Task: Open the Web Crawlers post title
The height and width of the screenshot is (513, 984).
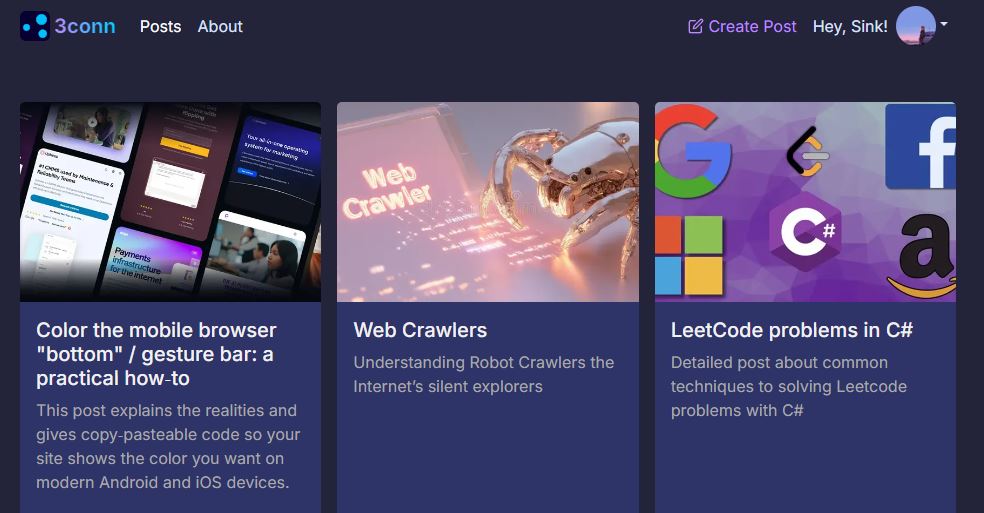Action: (420, 330)
